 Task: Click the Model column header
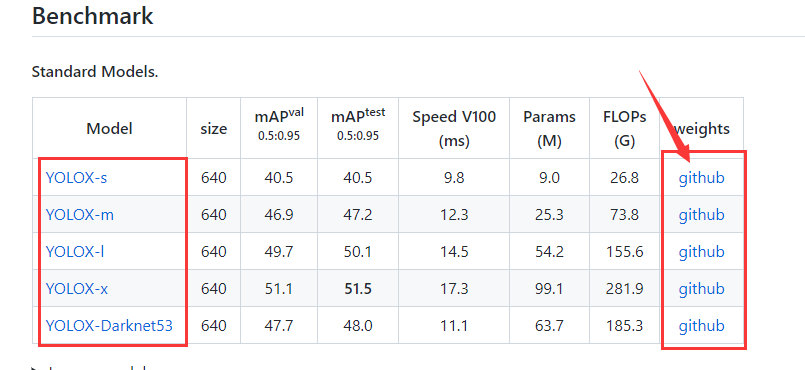click(x=109, y=128)
